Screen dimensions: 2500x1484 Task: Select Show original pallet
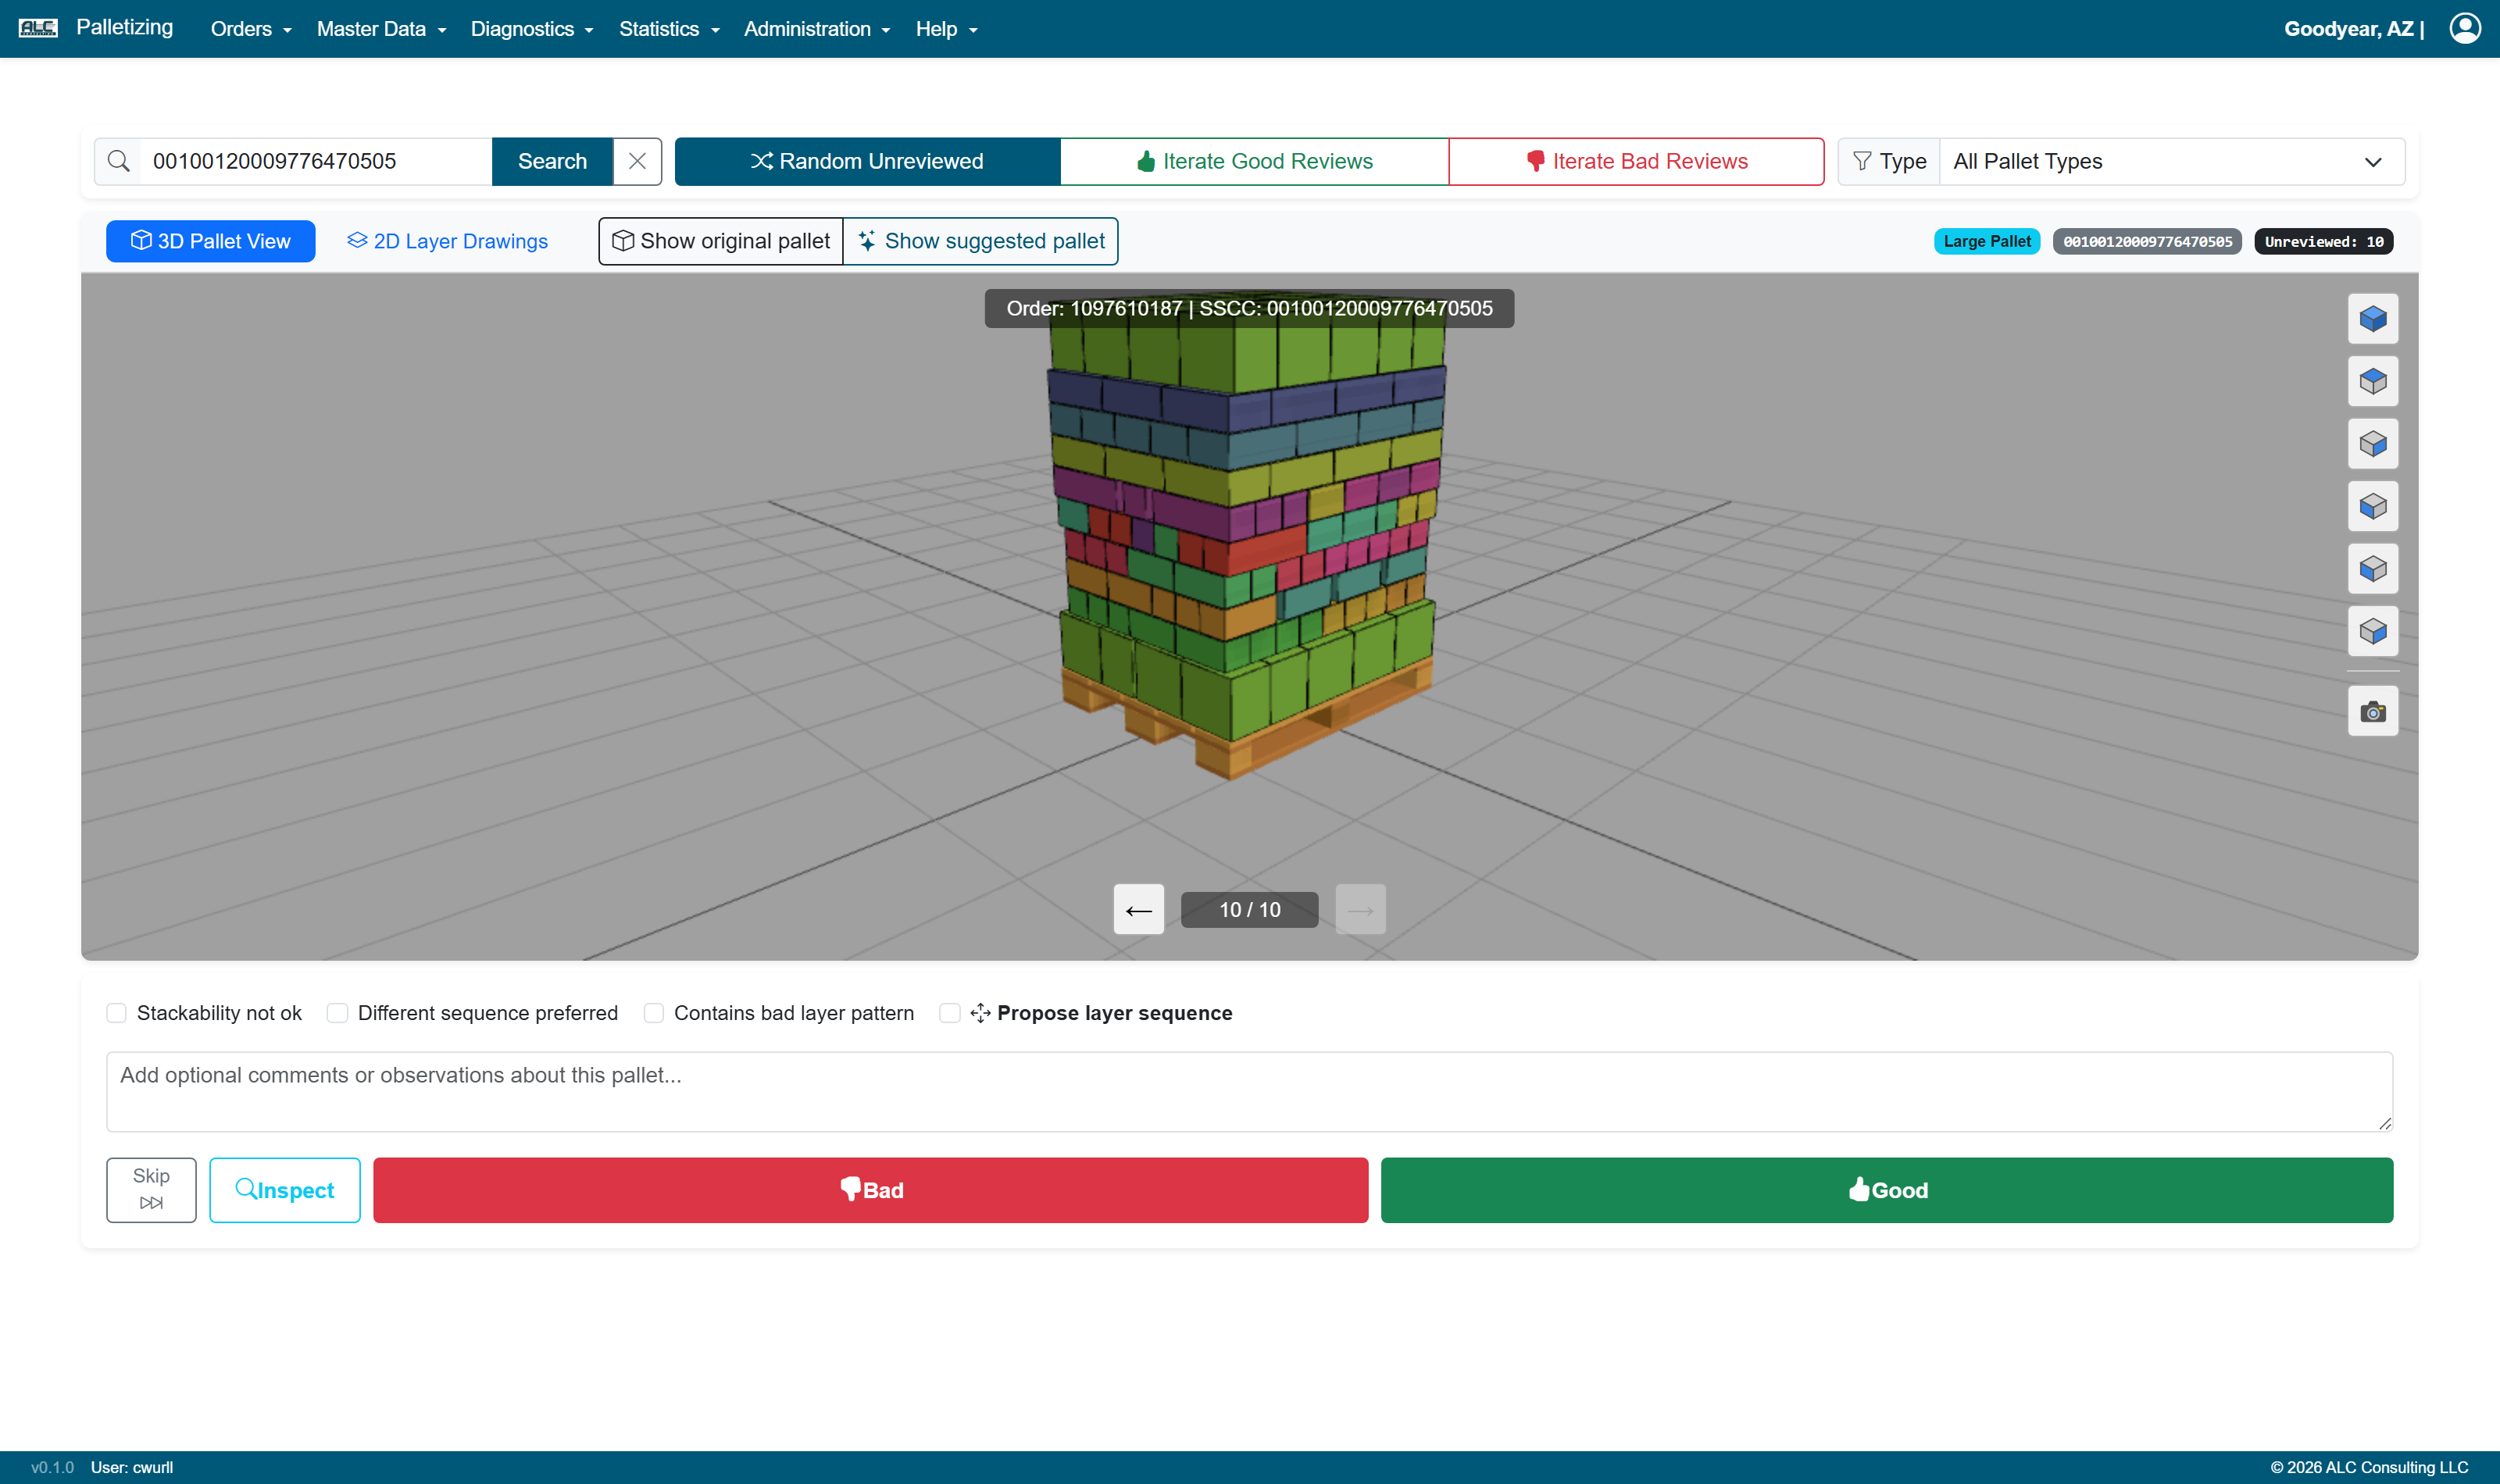[720, 241]
